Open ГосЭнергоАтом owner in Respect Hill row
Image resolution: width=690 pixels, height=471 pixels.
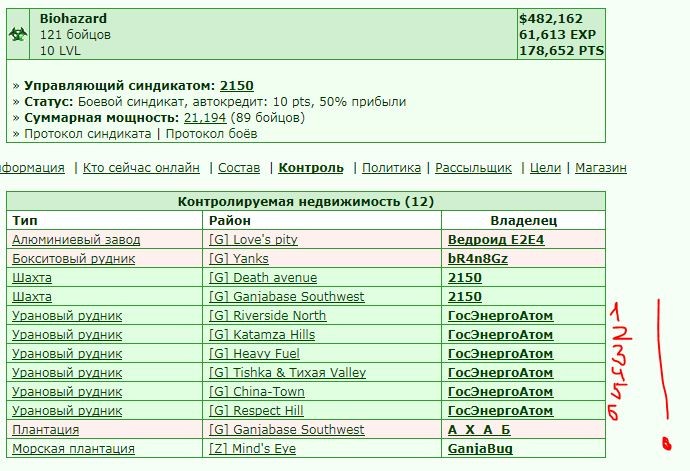(x=500, y=410)
